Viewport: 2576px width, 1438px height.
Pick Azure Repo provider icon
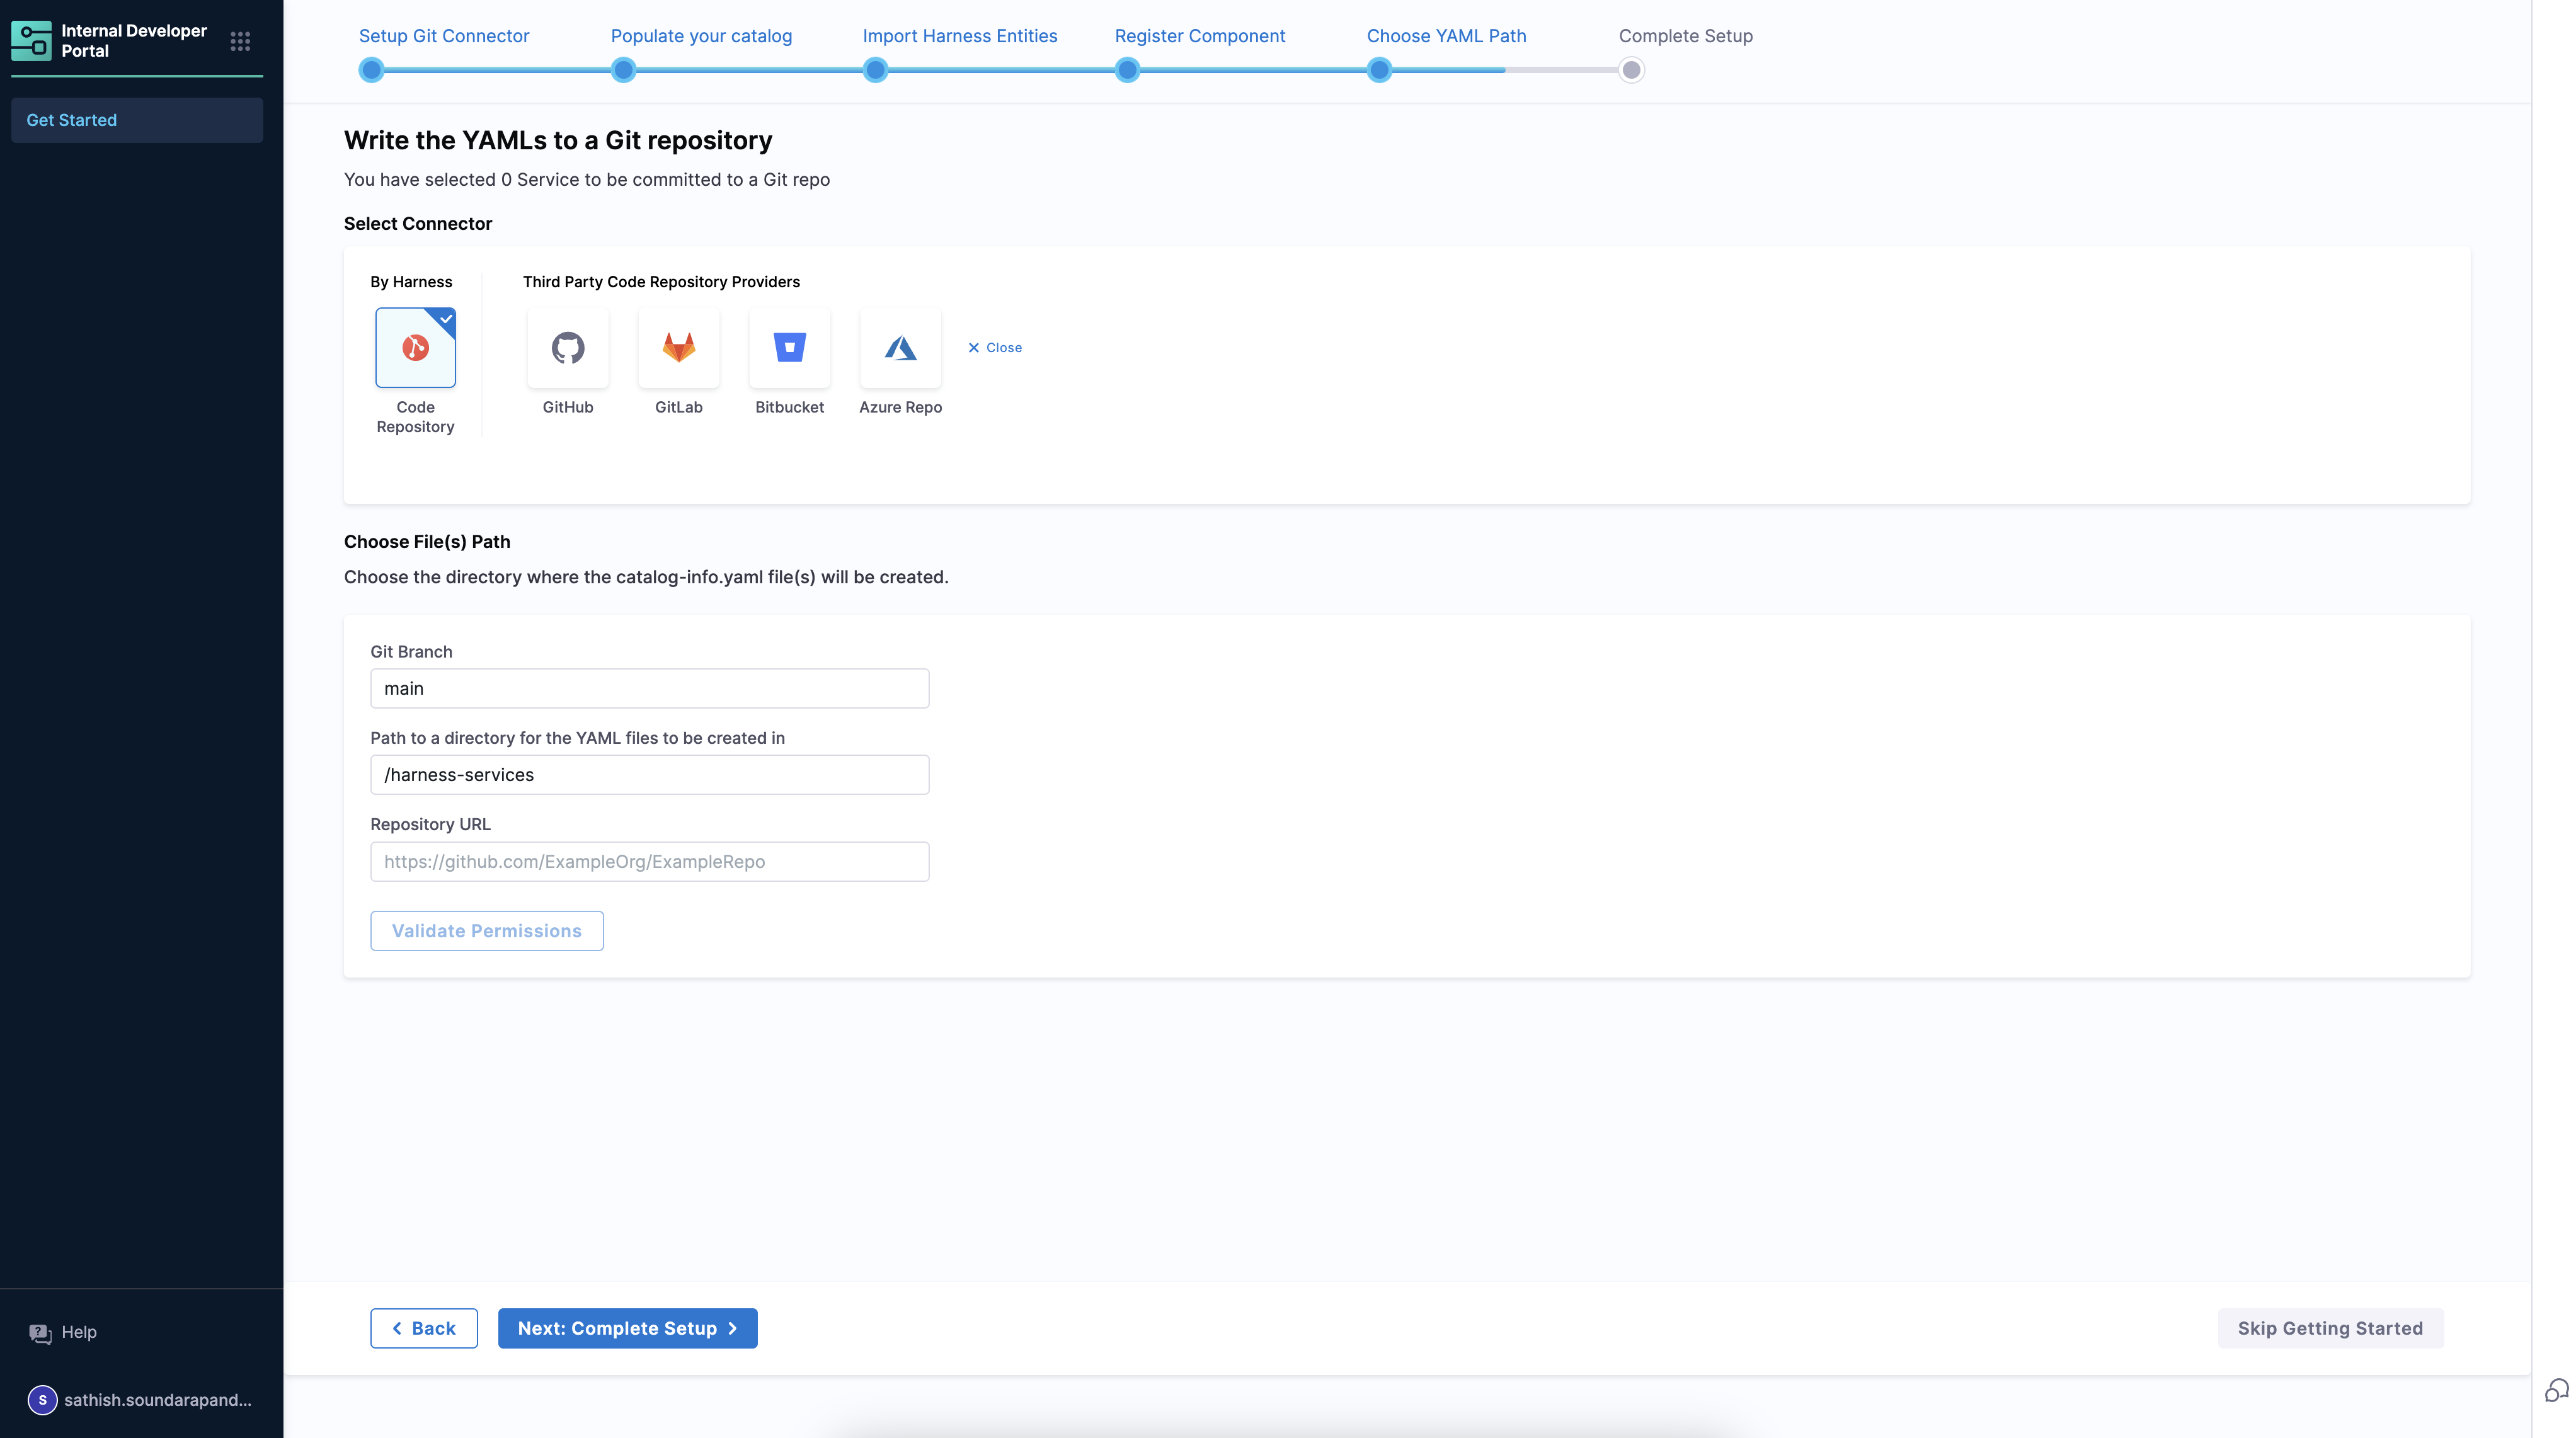click(x=900, y=347)
